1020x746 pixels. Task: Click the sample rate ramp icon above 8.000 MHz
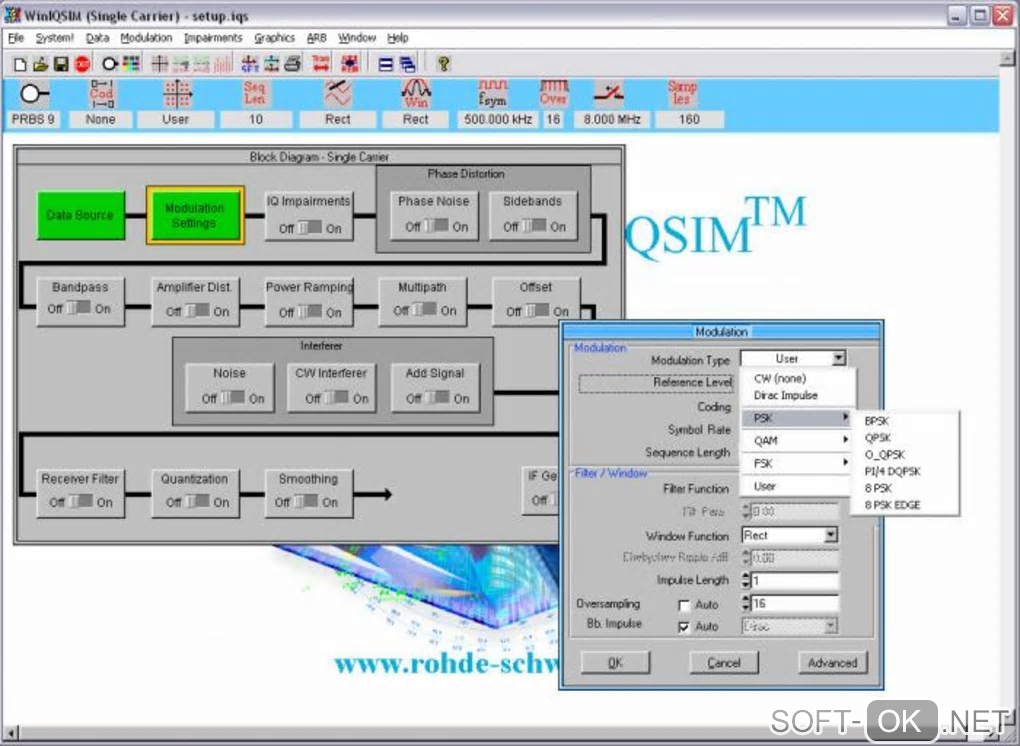(x=609, y=94)
